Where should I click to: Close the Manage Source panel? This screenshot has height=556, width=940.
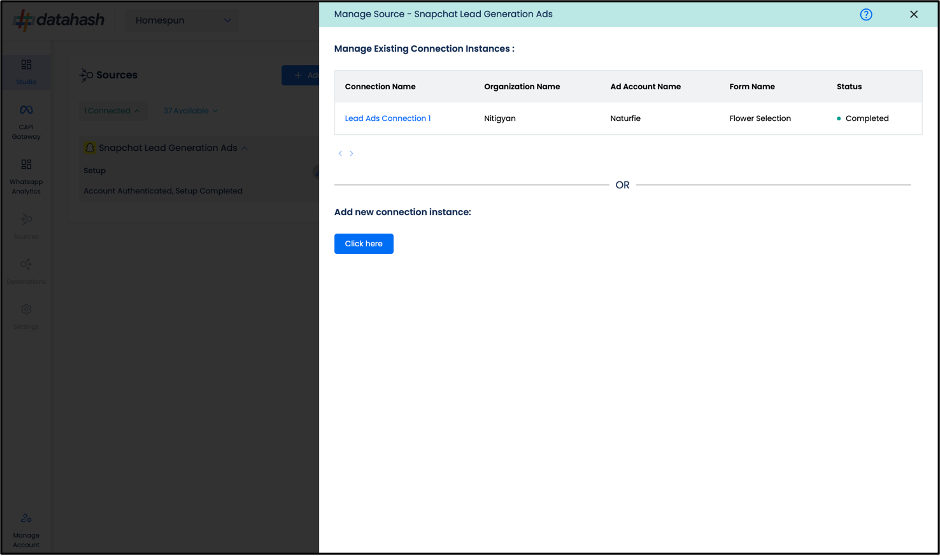point(914,14)
